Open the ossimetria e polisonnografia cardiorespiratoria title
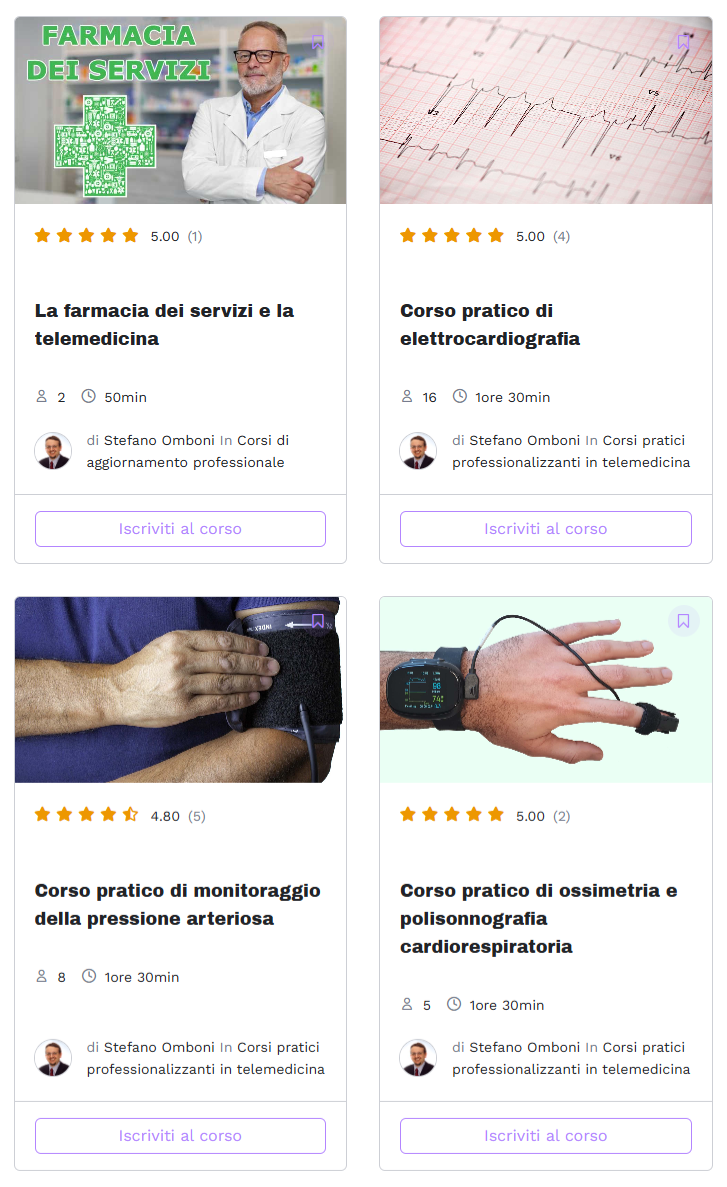727x1187 pixels. tap(538, 918)
